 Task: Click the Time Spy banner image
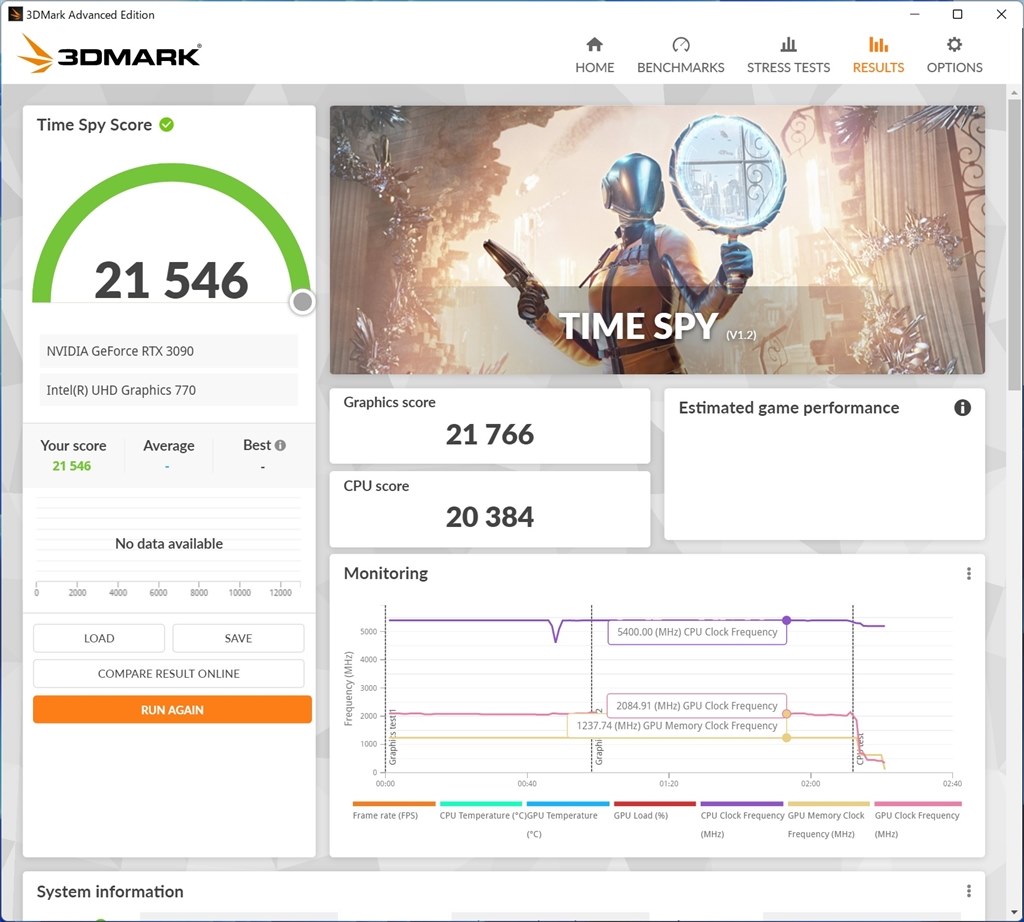pyautogui.click(x=657, y=240)
